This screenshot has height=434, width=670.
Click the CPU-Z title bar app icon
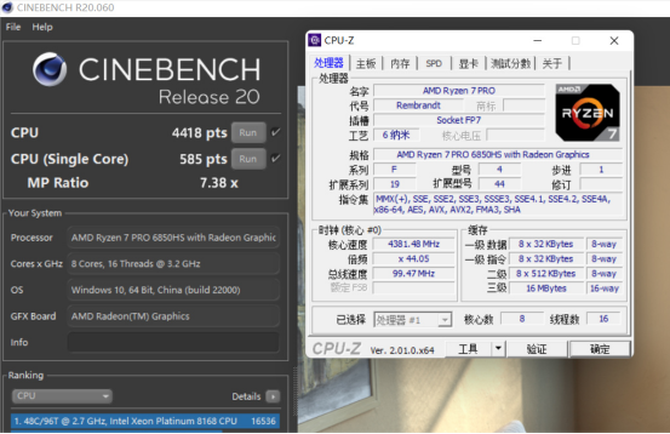(315, 40)
